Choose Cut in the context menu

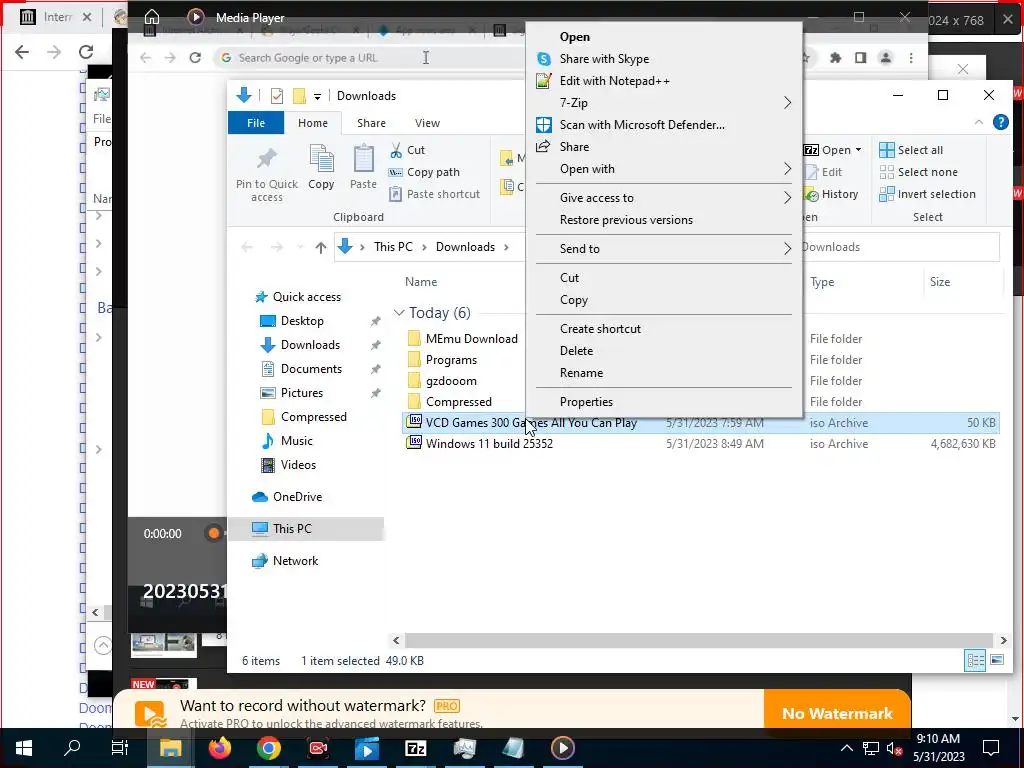coord(569,278)
